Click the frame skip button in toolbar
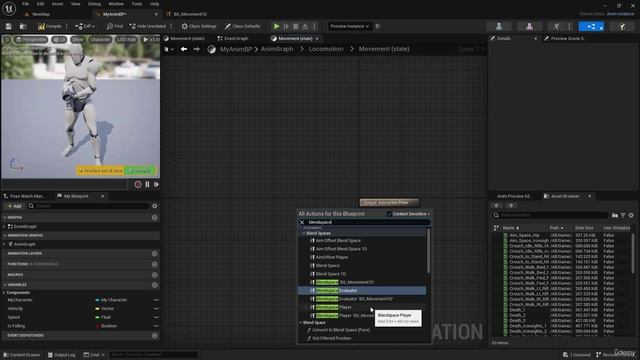This screenshot has width=640, height=360. 287,26
